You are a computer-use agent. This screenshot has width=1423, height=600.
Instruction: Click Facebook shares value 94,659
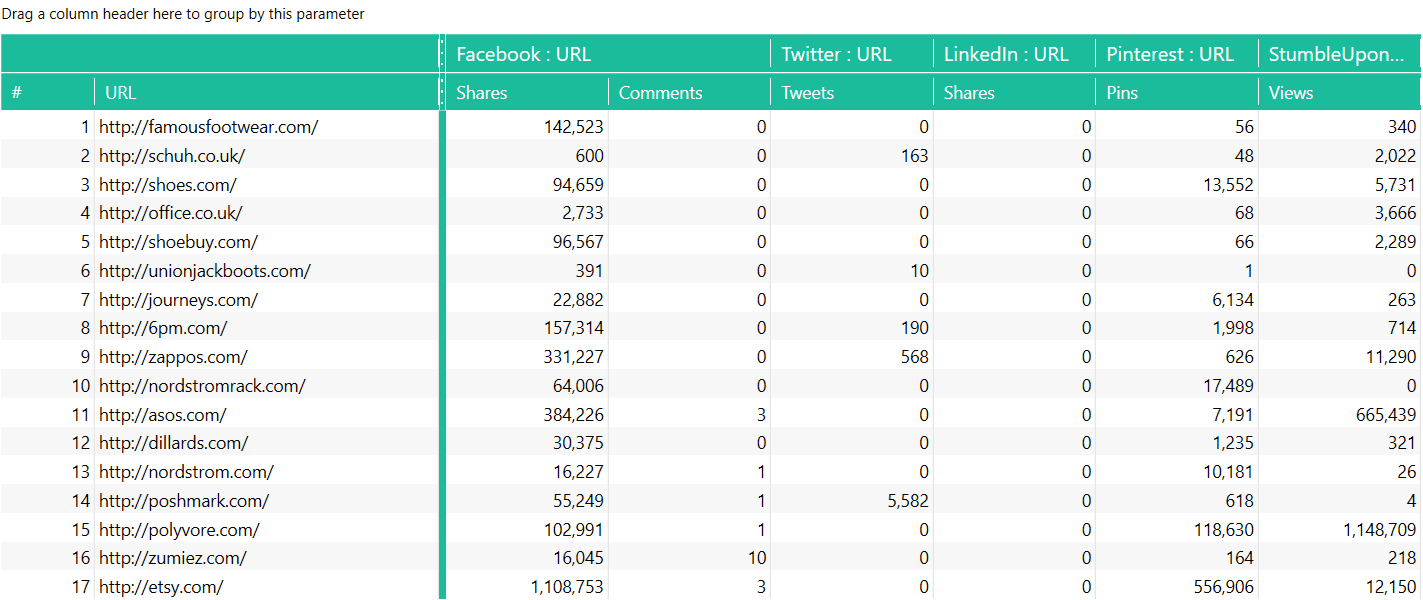(527, 185)
